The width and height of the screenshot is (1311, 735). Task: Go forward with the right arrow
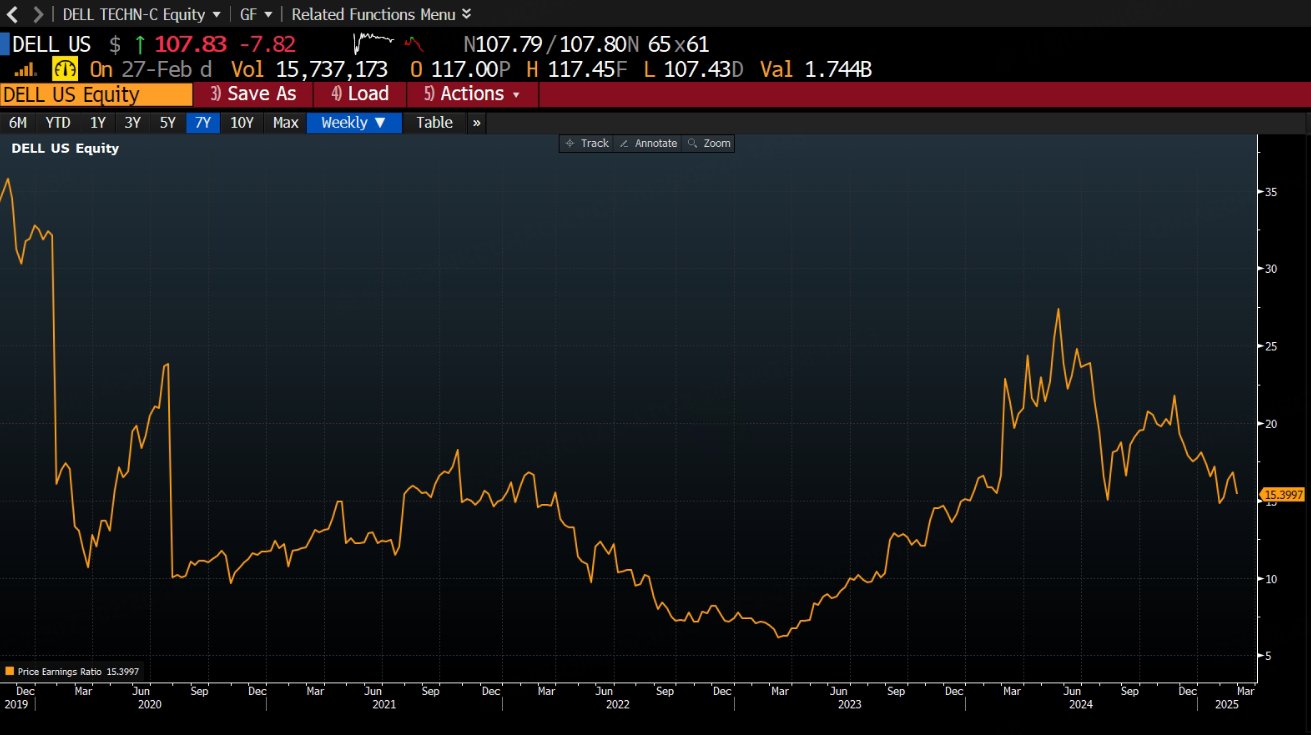coord(38,14)
